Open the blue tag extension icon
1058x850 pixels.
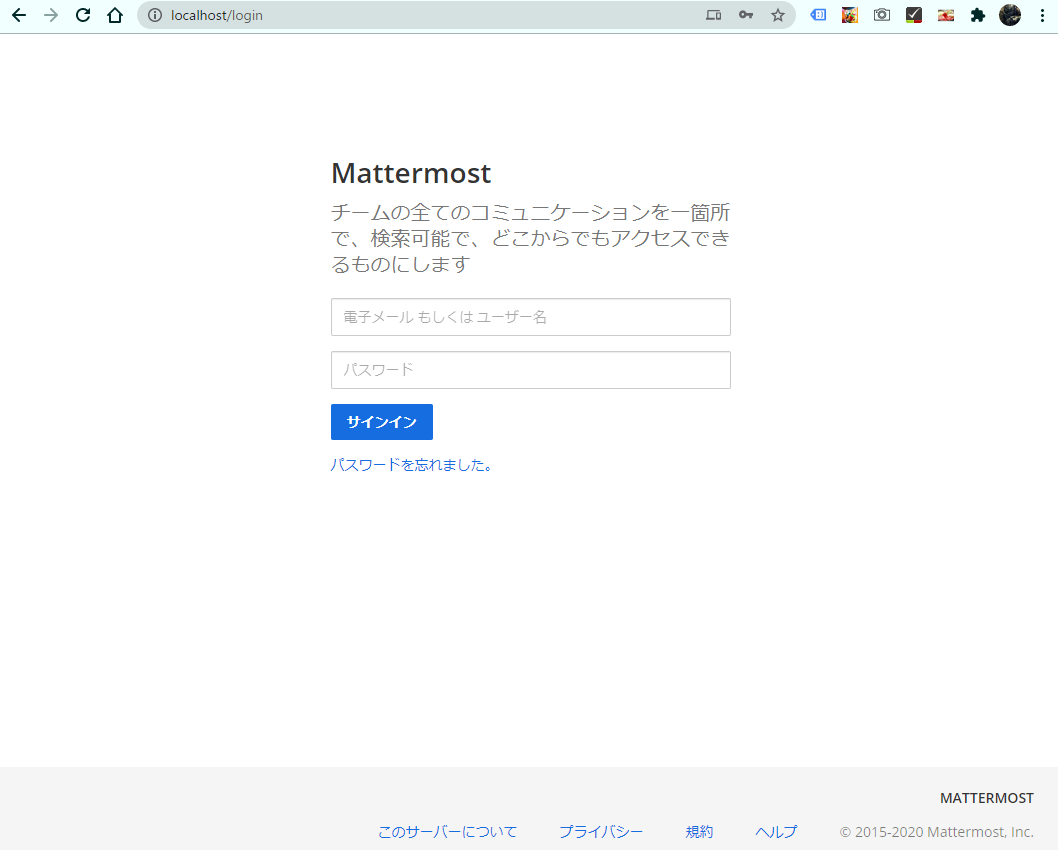pos(818,15)
